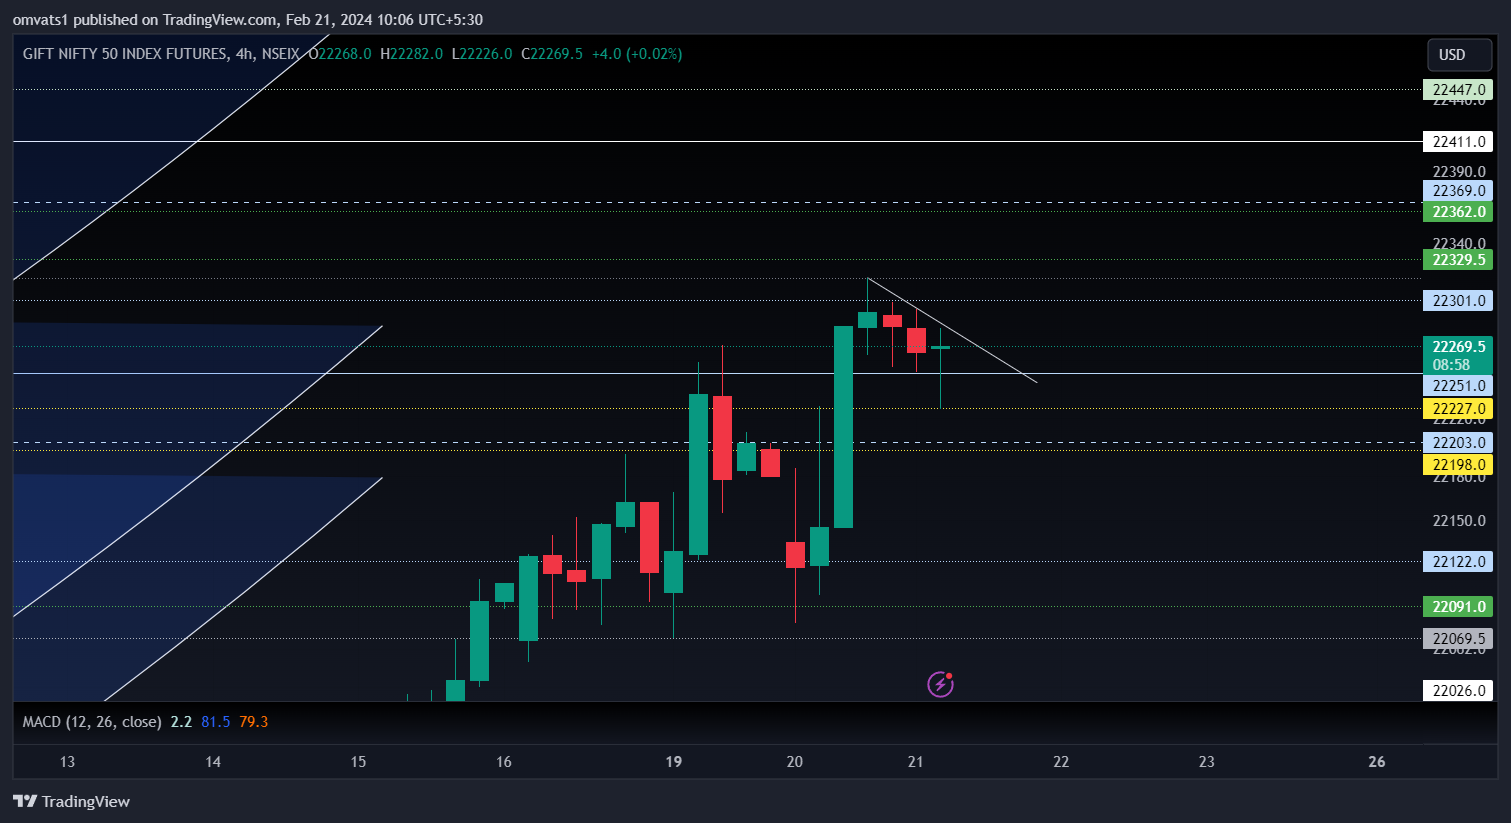
Task: Click the 4h interval text in header
Action: 244,54
